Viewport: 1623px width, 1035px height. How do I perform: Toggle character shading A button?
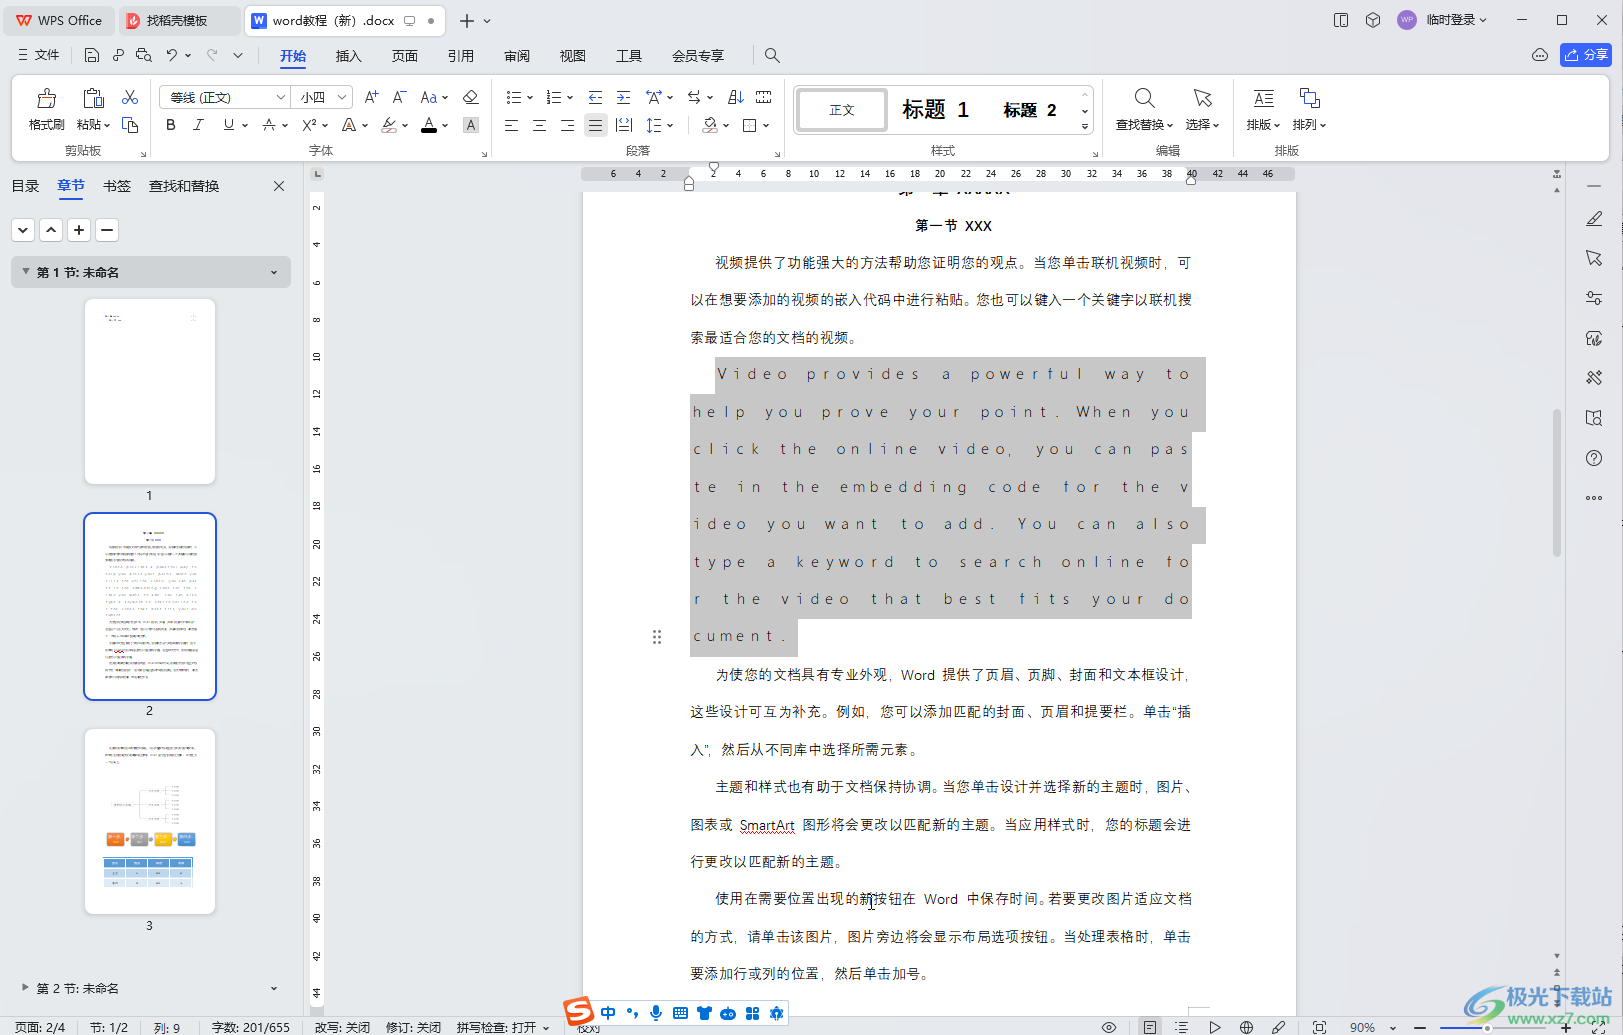[x=471, y=125]
